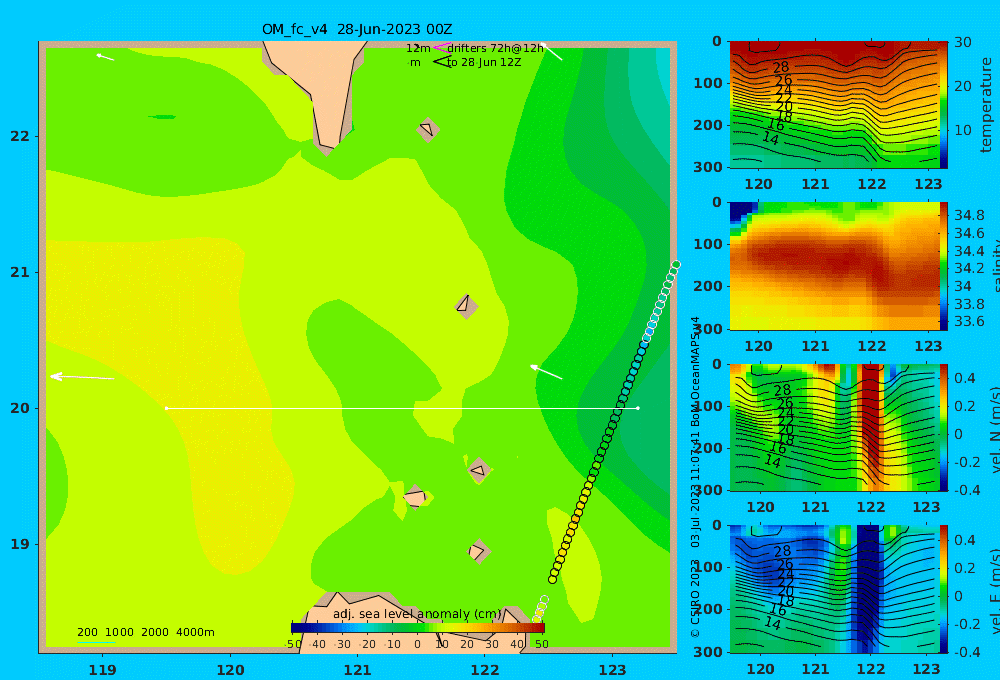Open the vel. E section panel
Image resolution: width=1000 pixels, height=680 pixels.
[x=834, y=589]
